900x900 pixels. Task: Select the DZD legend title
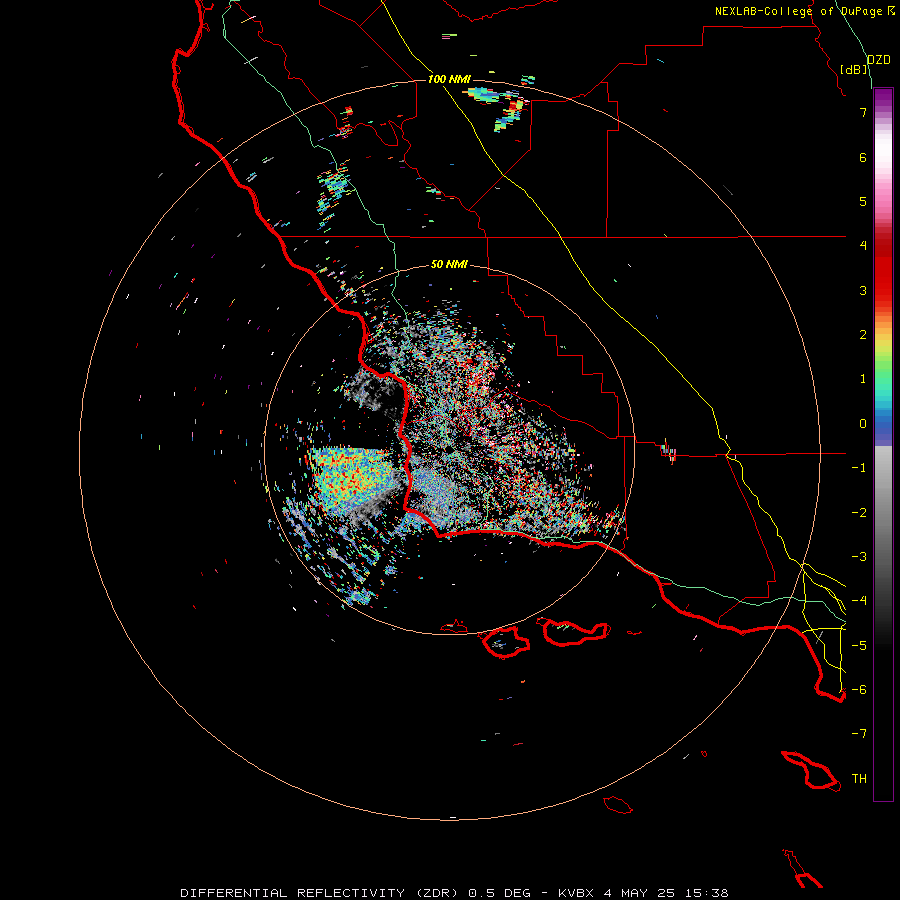click(x=878, y=60)
